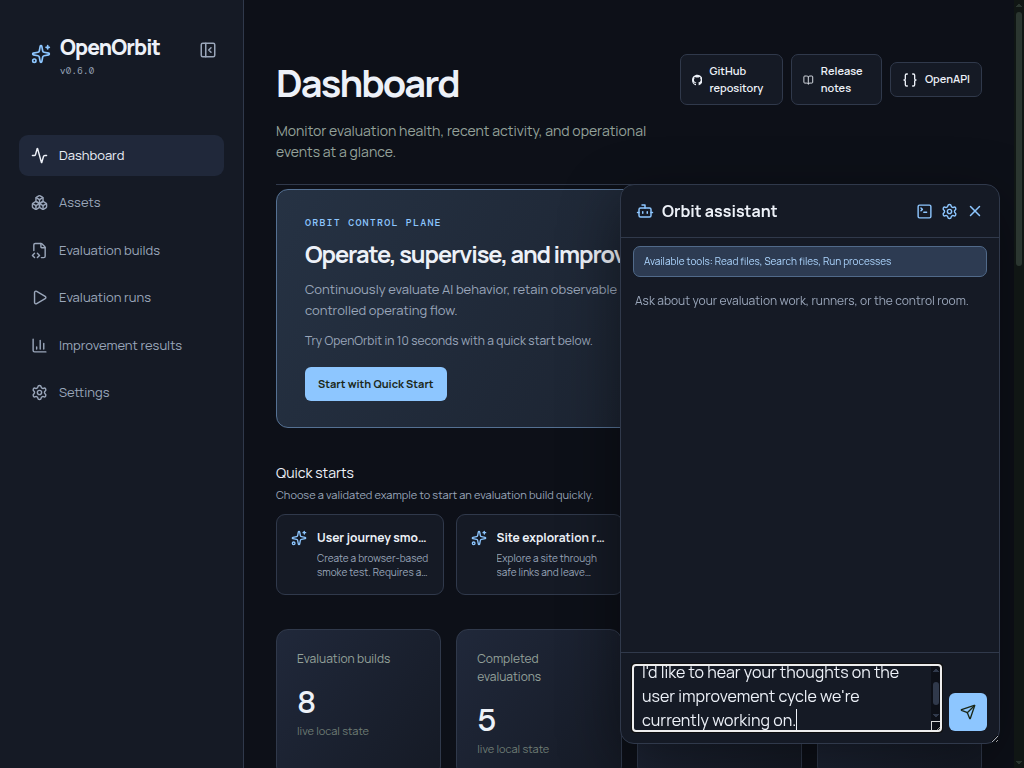Click the Evaluation builds stat card
Viewport: 1024px width, 768px height.
point(359,699)
